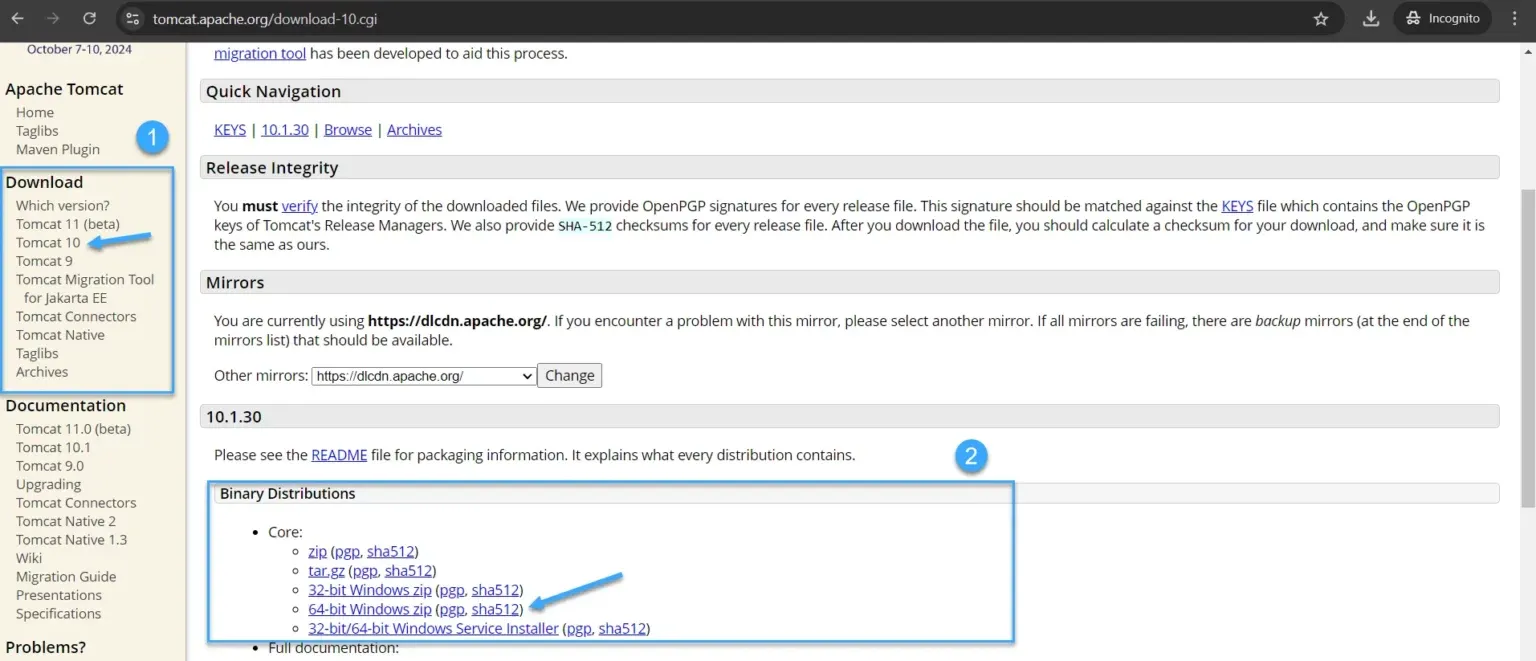Viewport: 1536px width, 661px height.
Task: Open Maven Plugin sidebar link
Action: (x=58, y=150)
